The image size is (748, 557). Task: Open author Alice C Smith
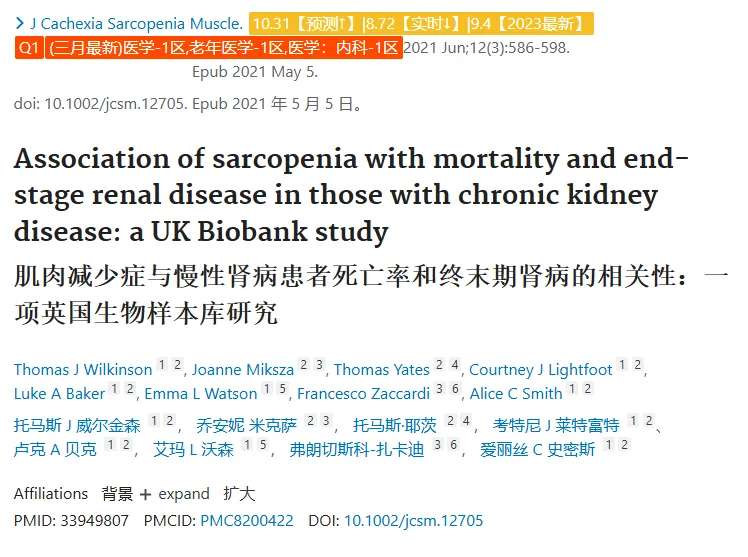point(516,393)
